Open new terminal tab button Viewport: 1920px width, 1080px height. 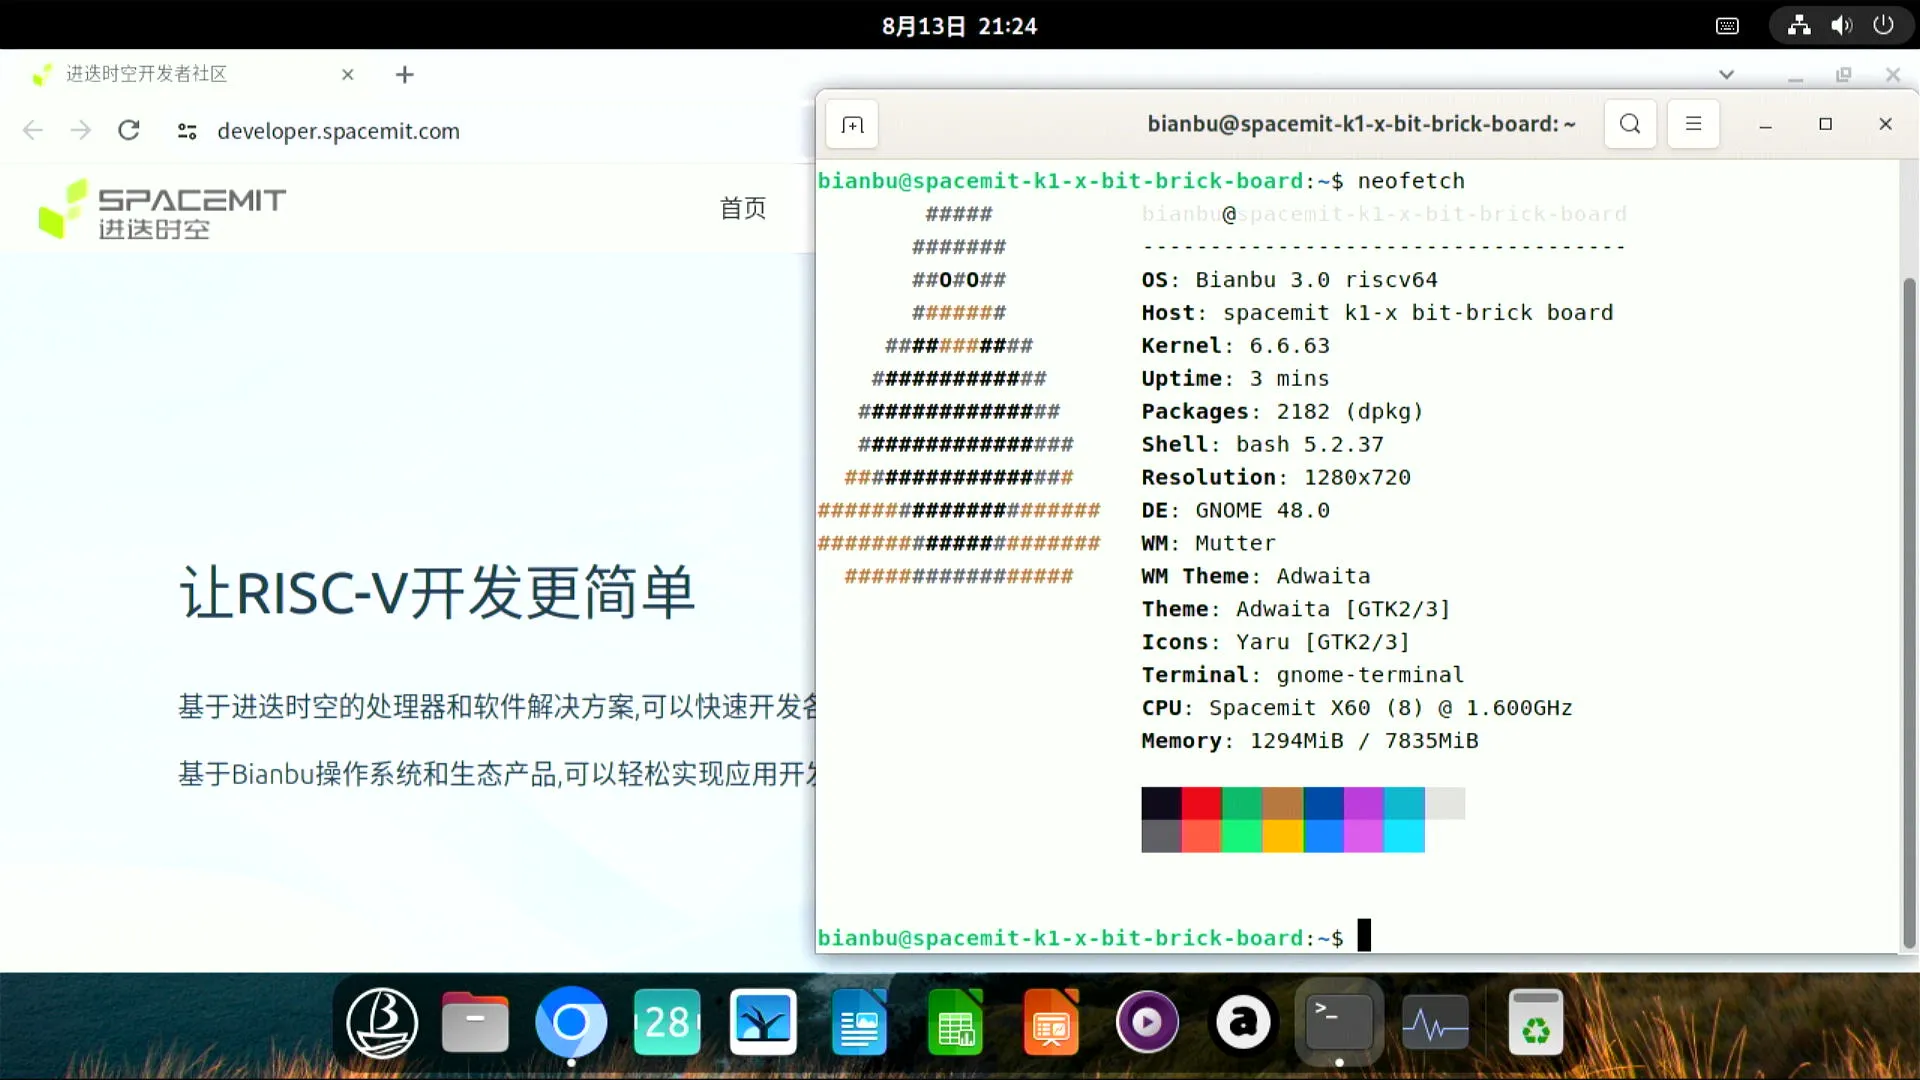pyautogui.click(x=852, y=125)
